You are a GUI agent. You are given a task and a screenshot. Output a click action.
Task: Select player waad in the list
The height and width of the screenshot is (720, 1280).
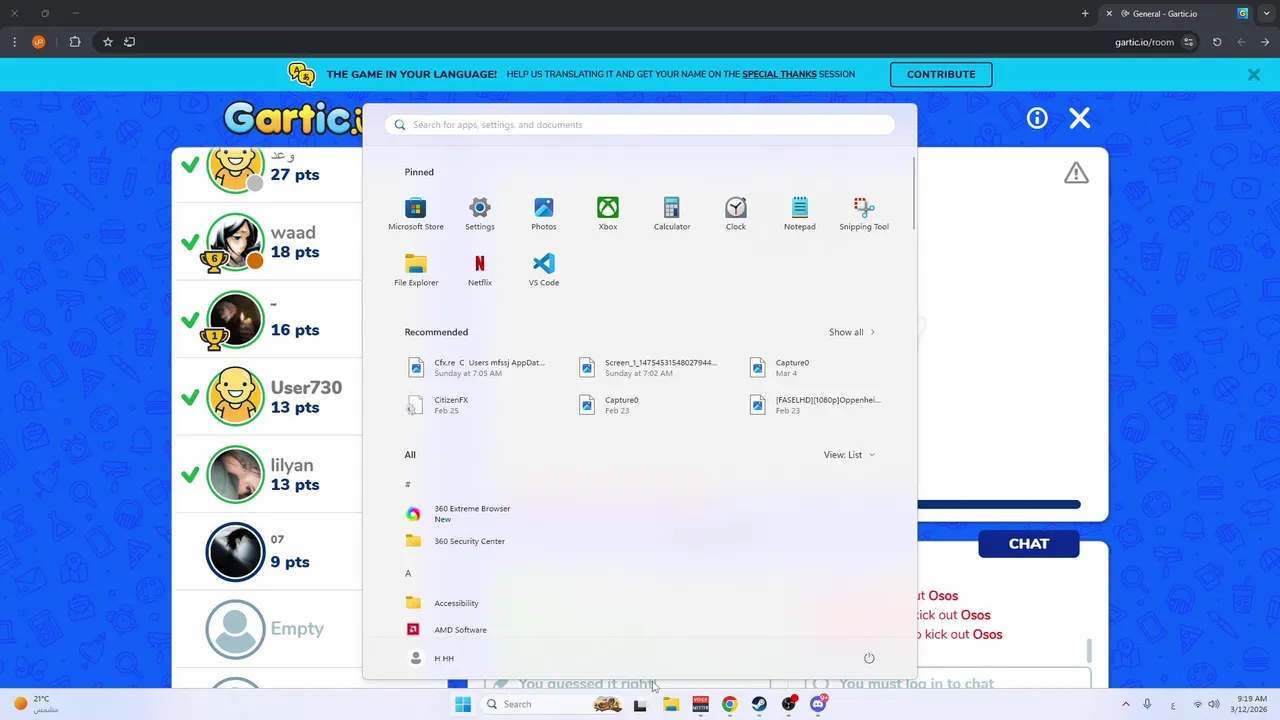coord(268,242)
